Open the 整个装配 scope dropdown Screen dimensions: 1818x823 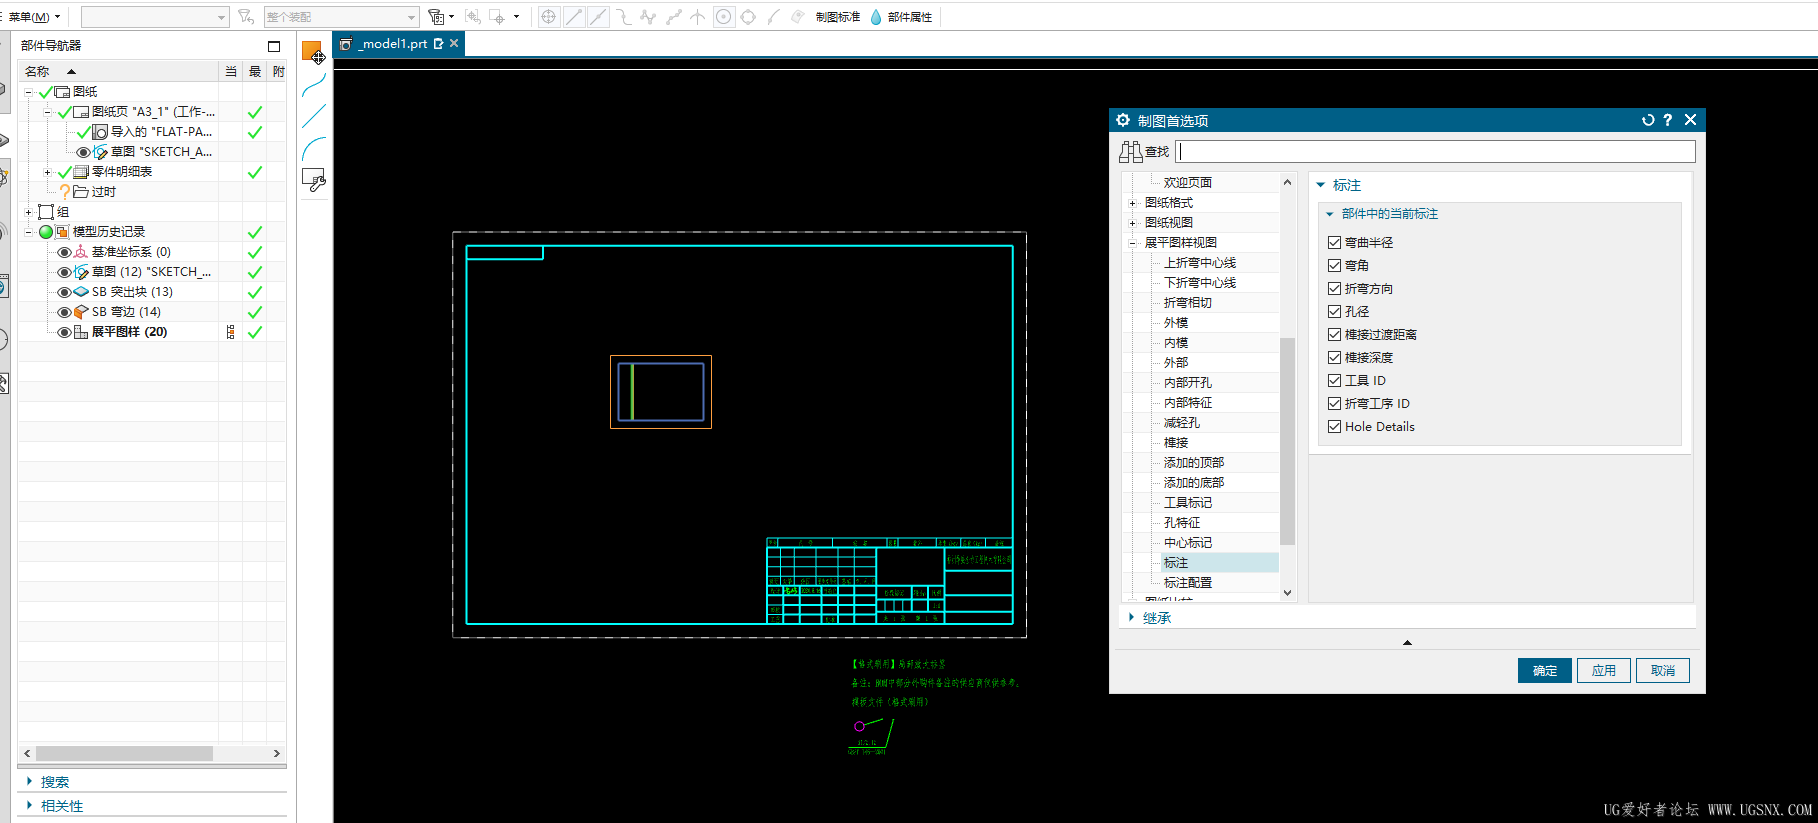[x=341, y=17]
